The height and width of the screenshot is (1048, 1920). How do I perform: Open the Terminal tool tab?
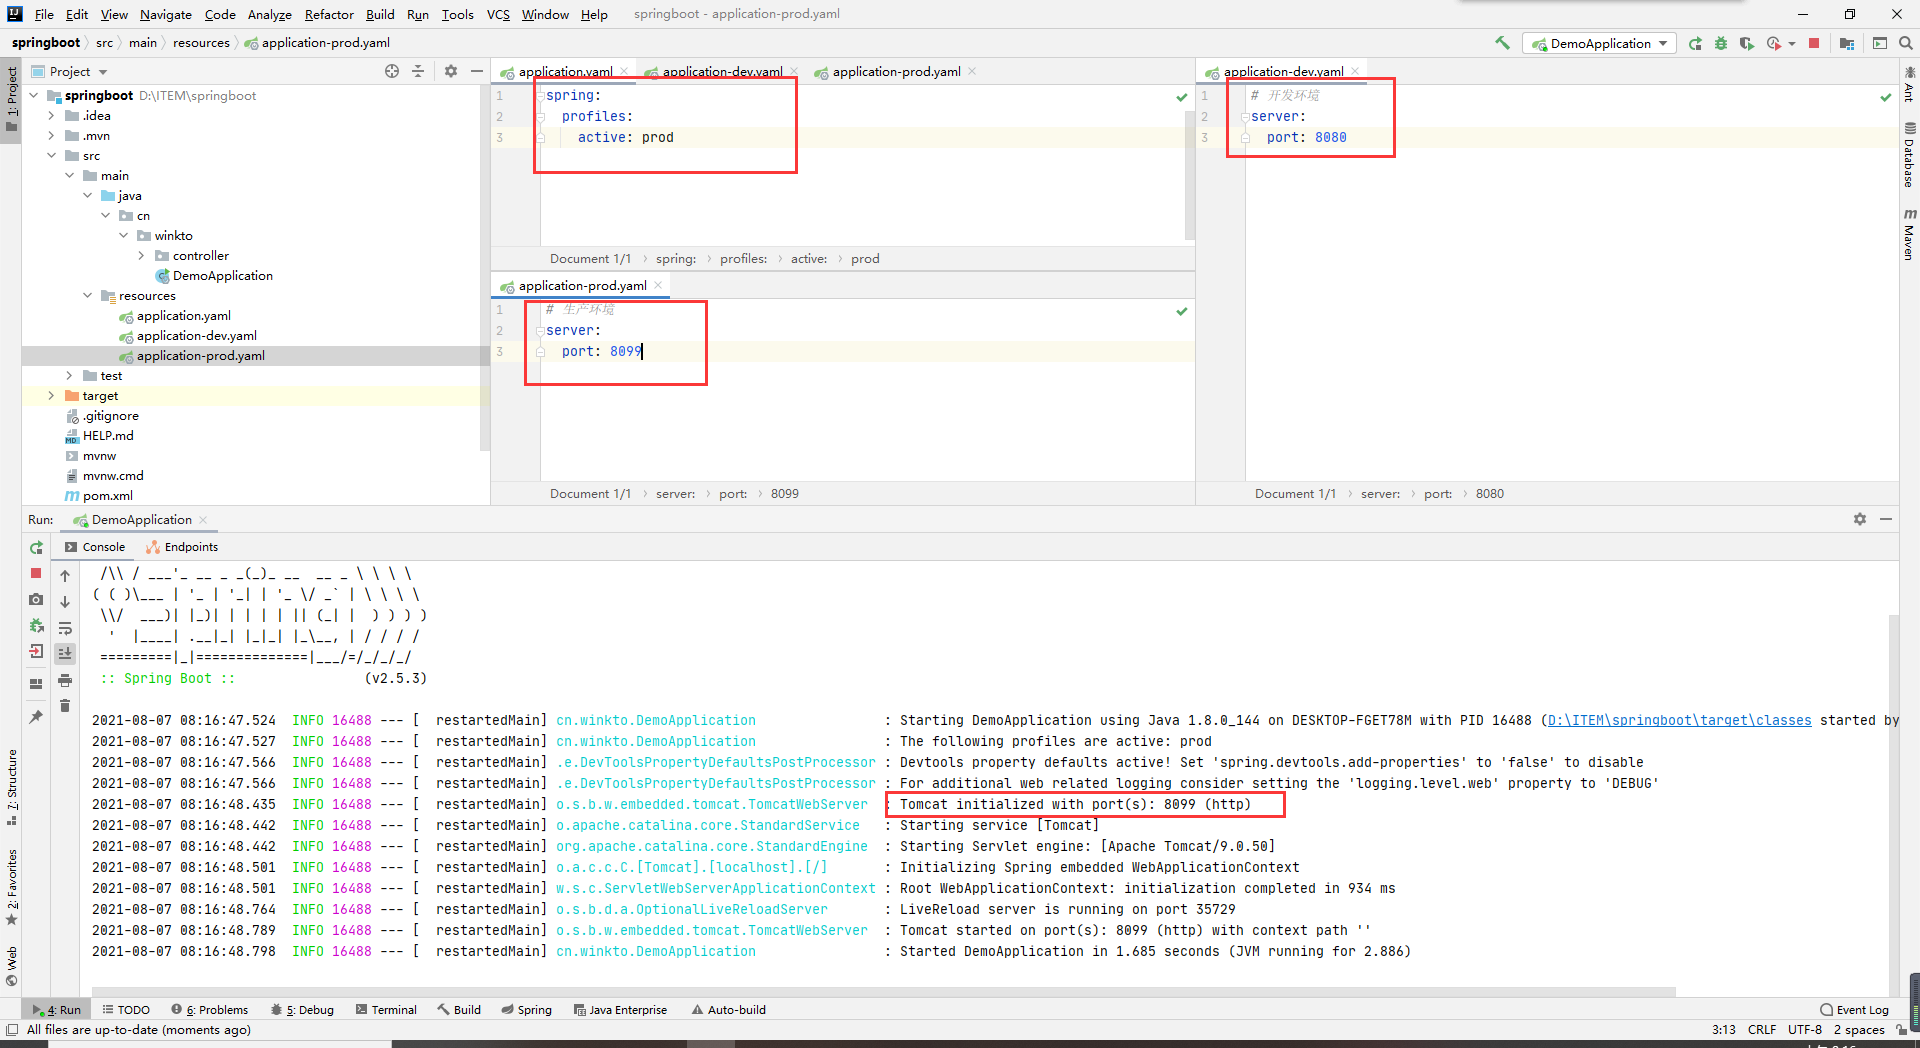[x=386, y=1010]
